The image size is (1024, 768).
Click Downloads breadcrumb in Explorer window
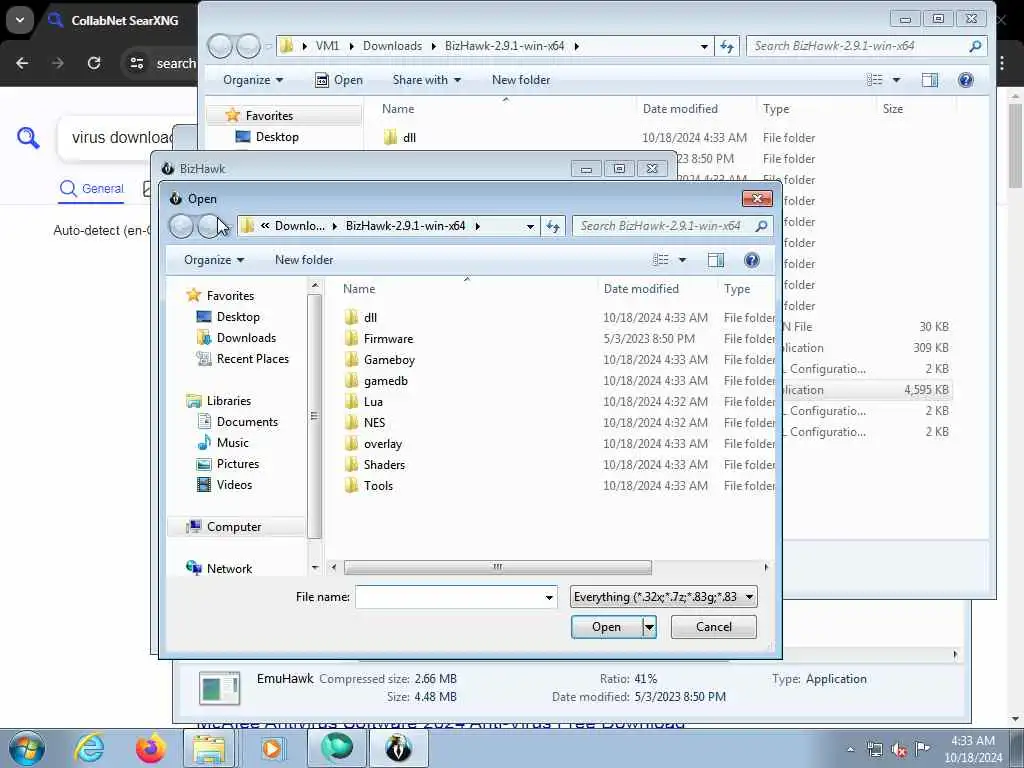[x=392, y=46]
